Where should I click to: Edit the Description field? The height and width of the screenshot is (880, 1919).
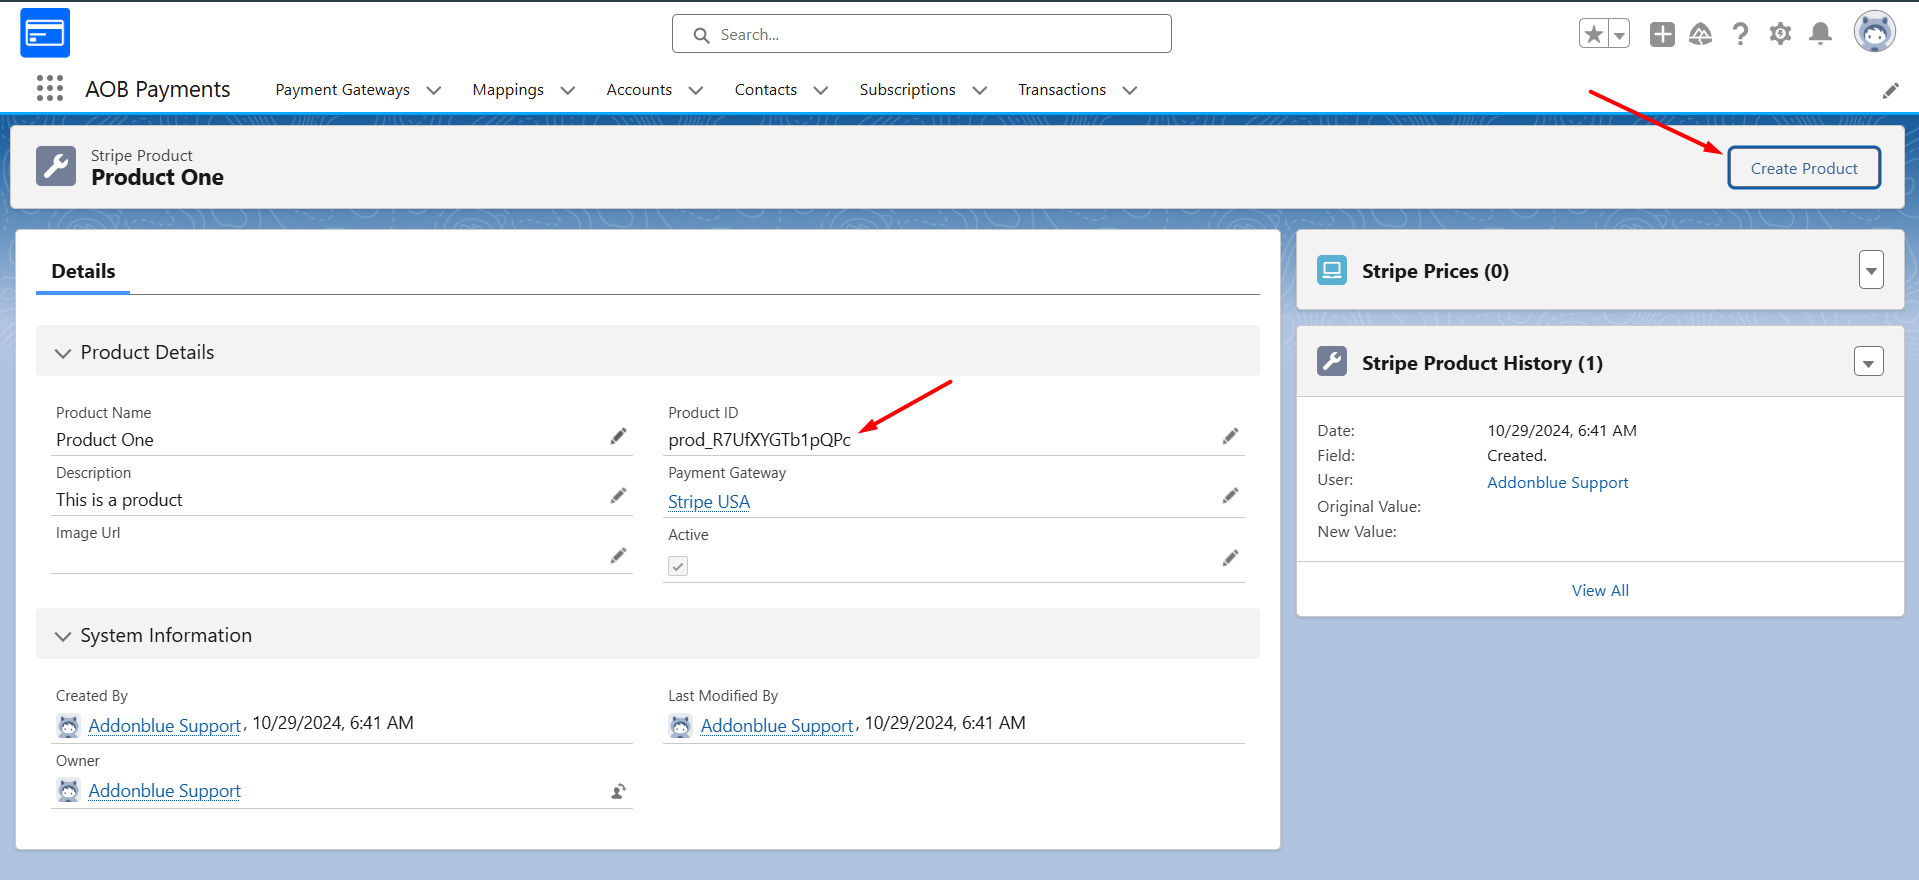click(x=618, y=496)
